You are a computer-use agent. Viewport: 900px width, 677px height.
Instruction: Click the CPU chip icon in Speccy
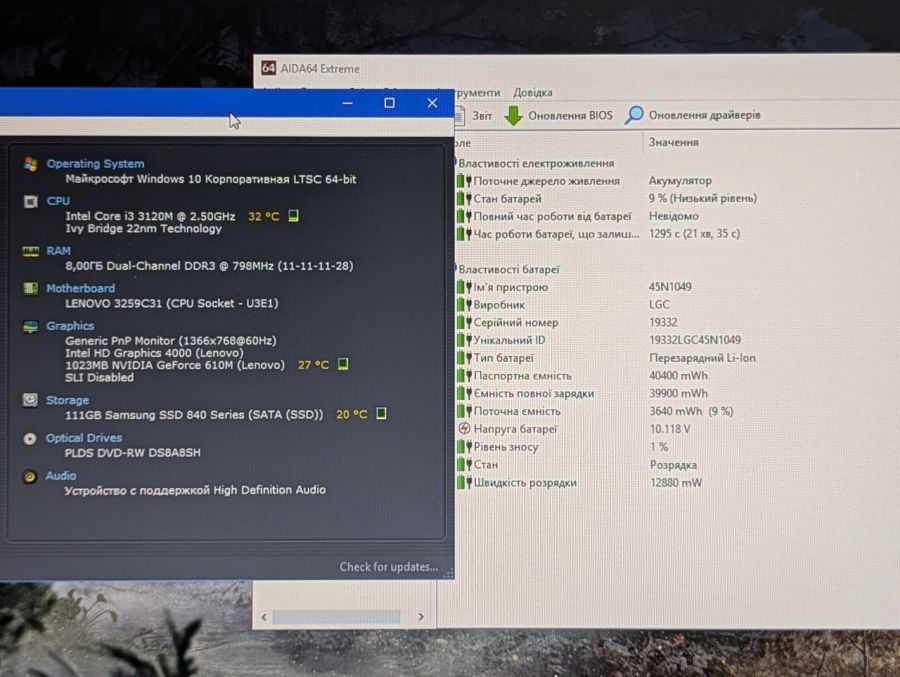(x=30, y=202)
